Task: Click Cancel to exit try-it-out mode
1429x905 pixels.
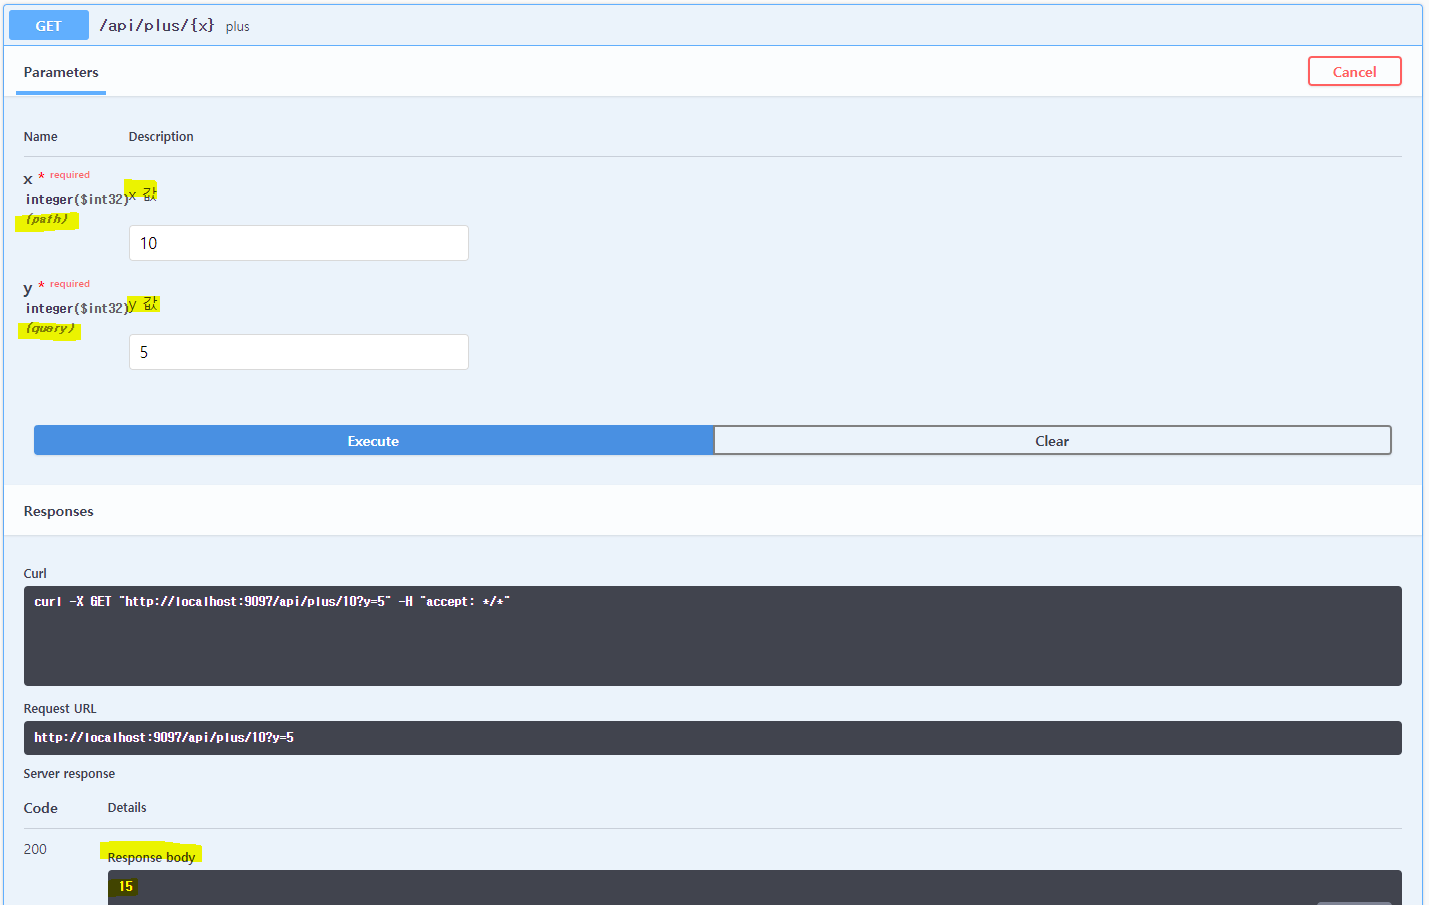Action: pos(1354,71)
